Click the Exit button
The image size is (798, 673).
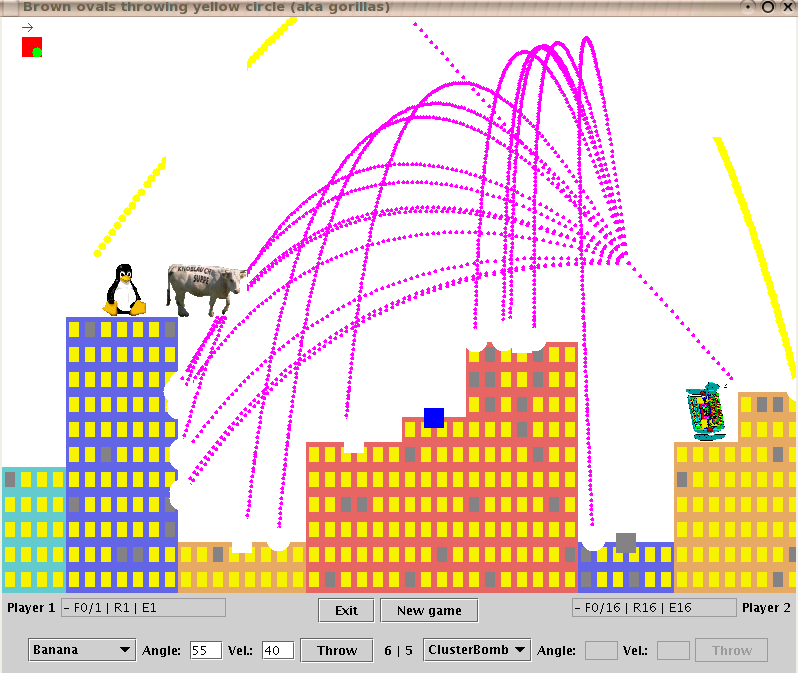click(346, 611)
